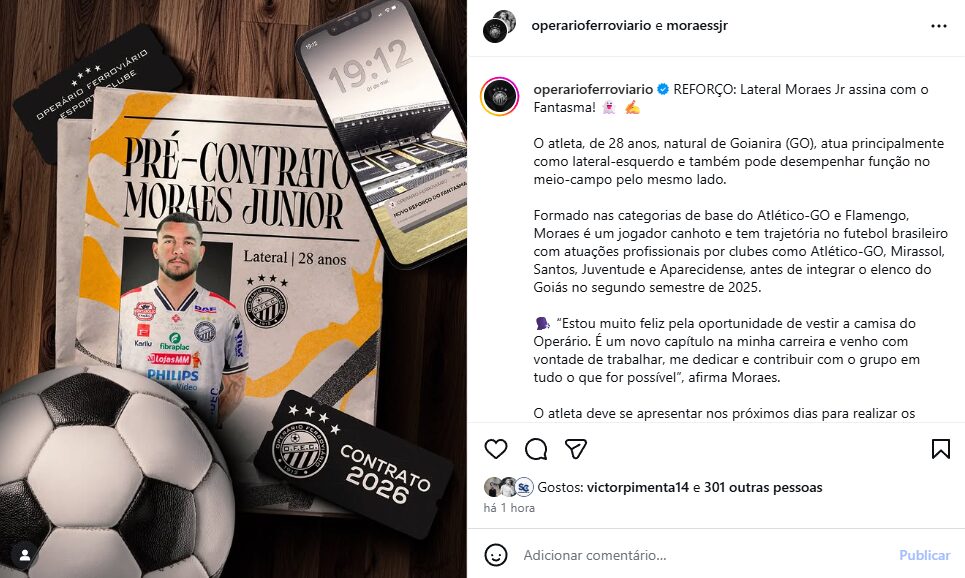
Task: Click the Pré-Contrato Moraes Junior post image
Action: 233,289
